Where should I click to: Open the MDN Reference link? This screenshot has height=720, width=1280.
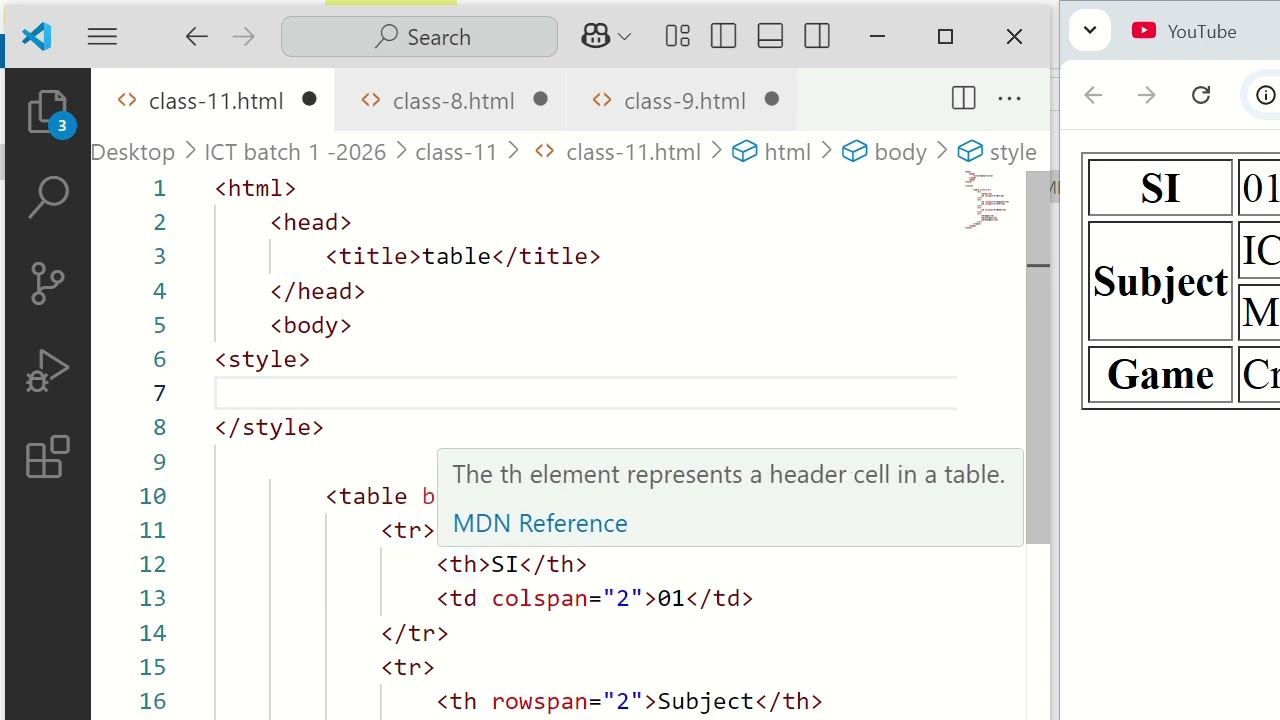[x=540, y=523]
